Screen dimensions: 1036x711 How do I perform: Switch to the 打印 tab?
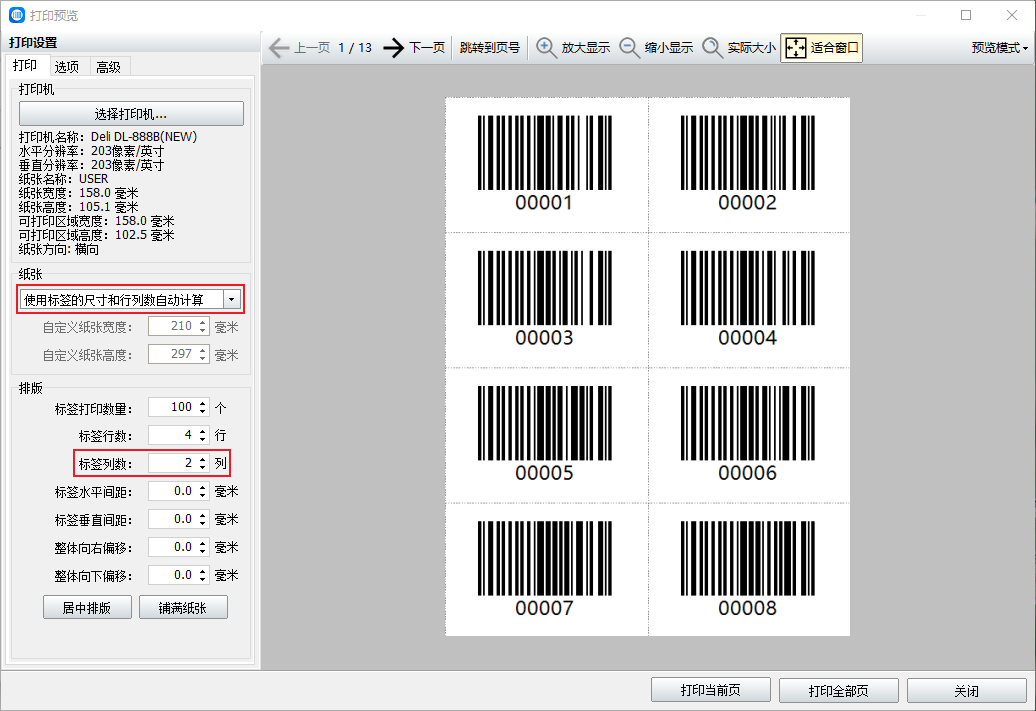[x=25, y=65]
